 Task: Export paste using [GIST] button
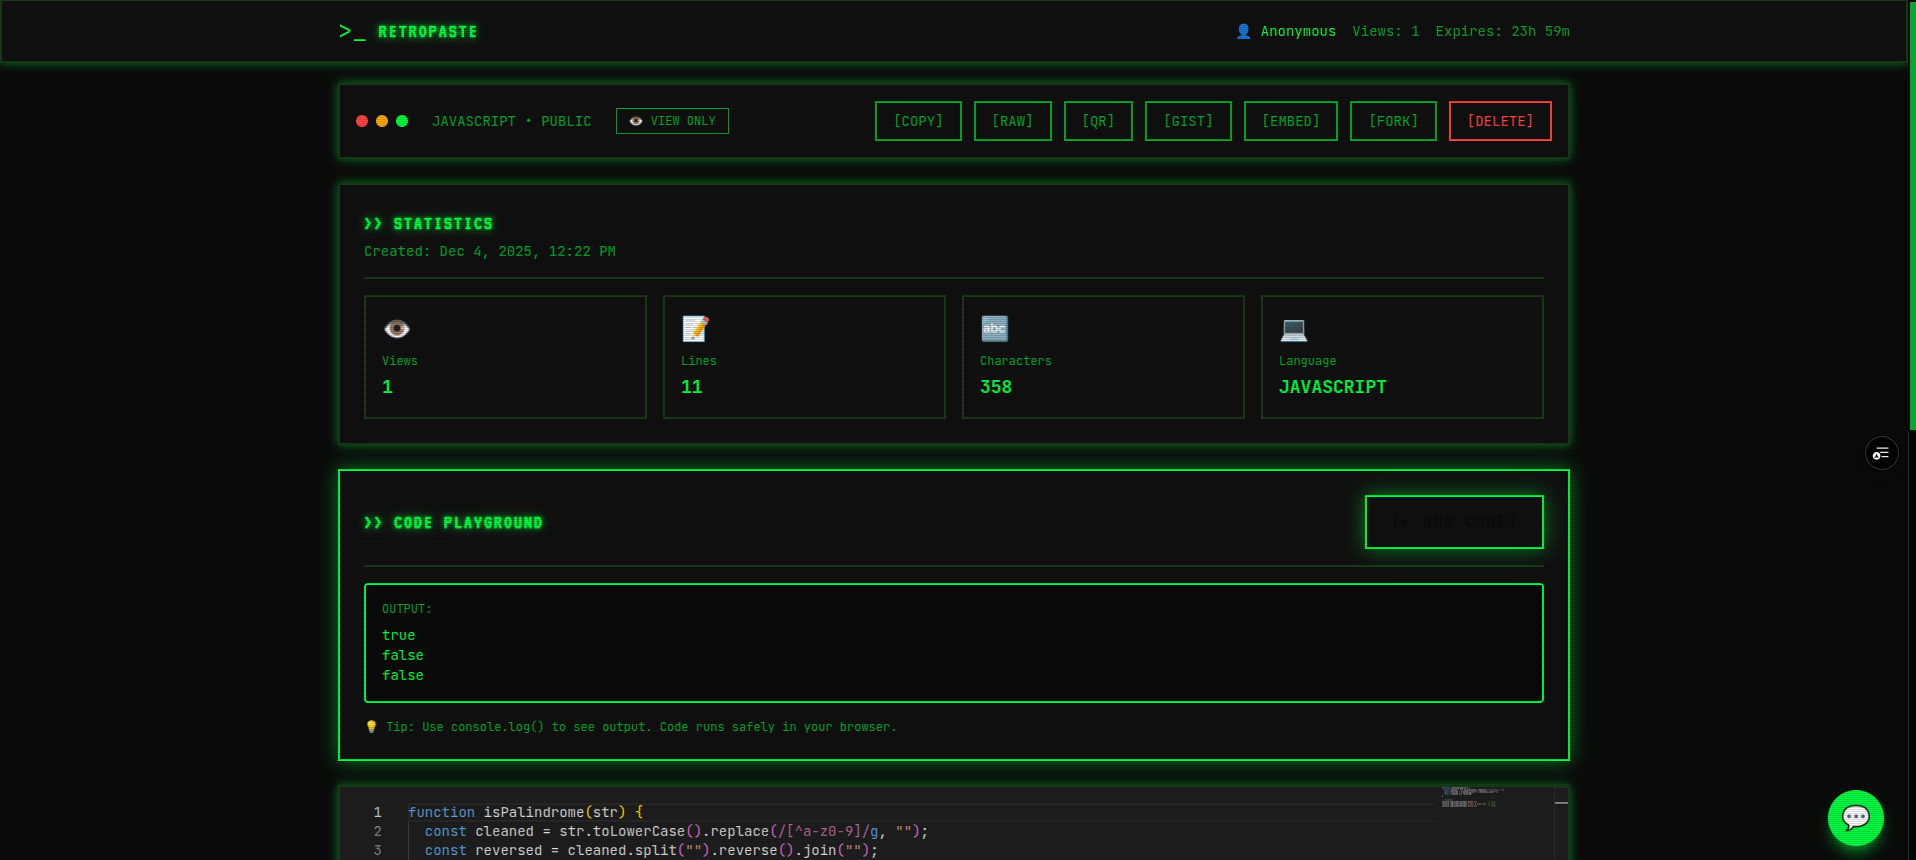pos(1188,121)
